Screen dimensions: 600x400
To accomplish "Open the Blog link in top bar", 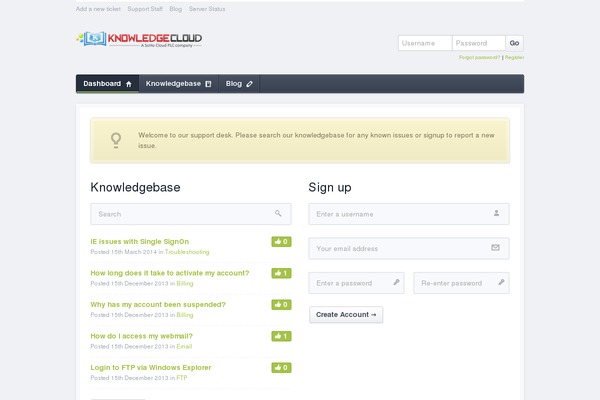I will point(176,9).
